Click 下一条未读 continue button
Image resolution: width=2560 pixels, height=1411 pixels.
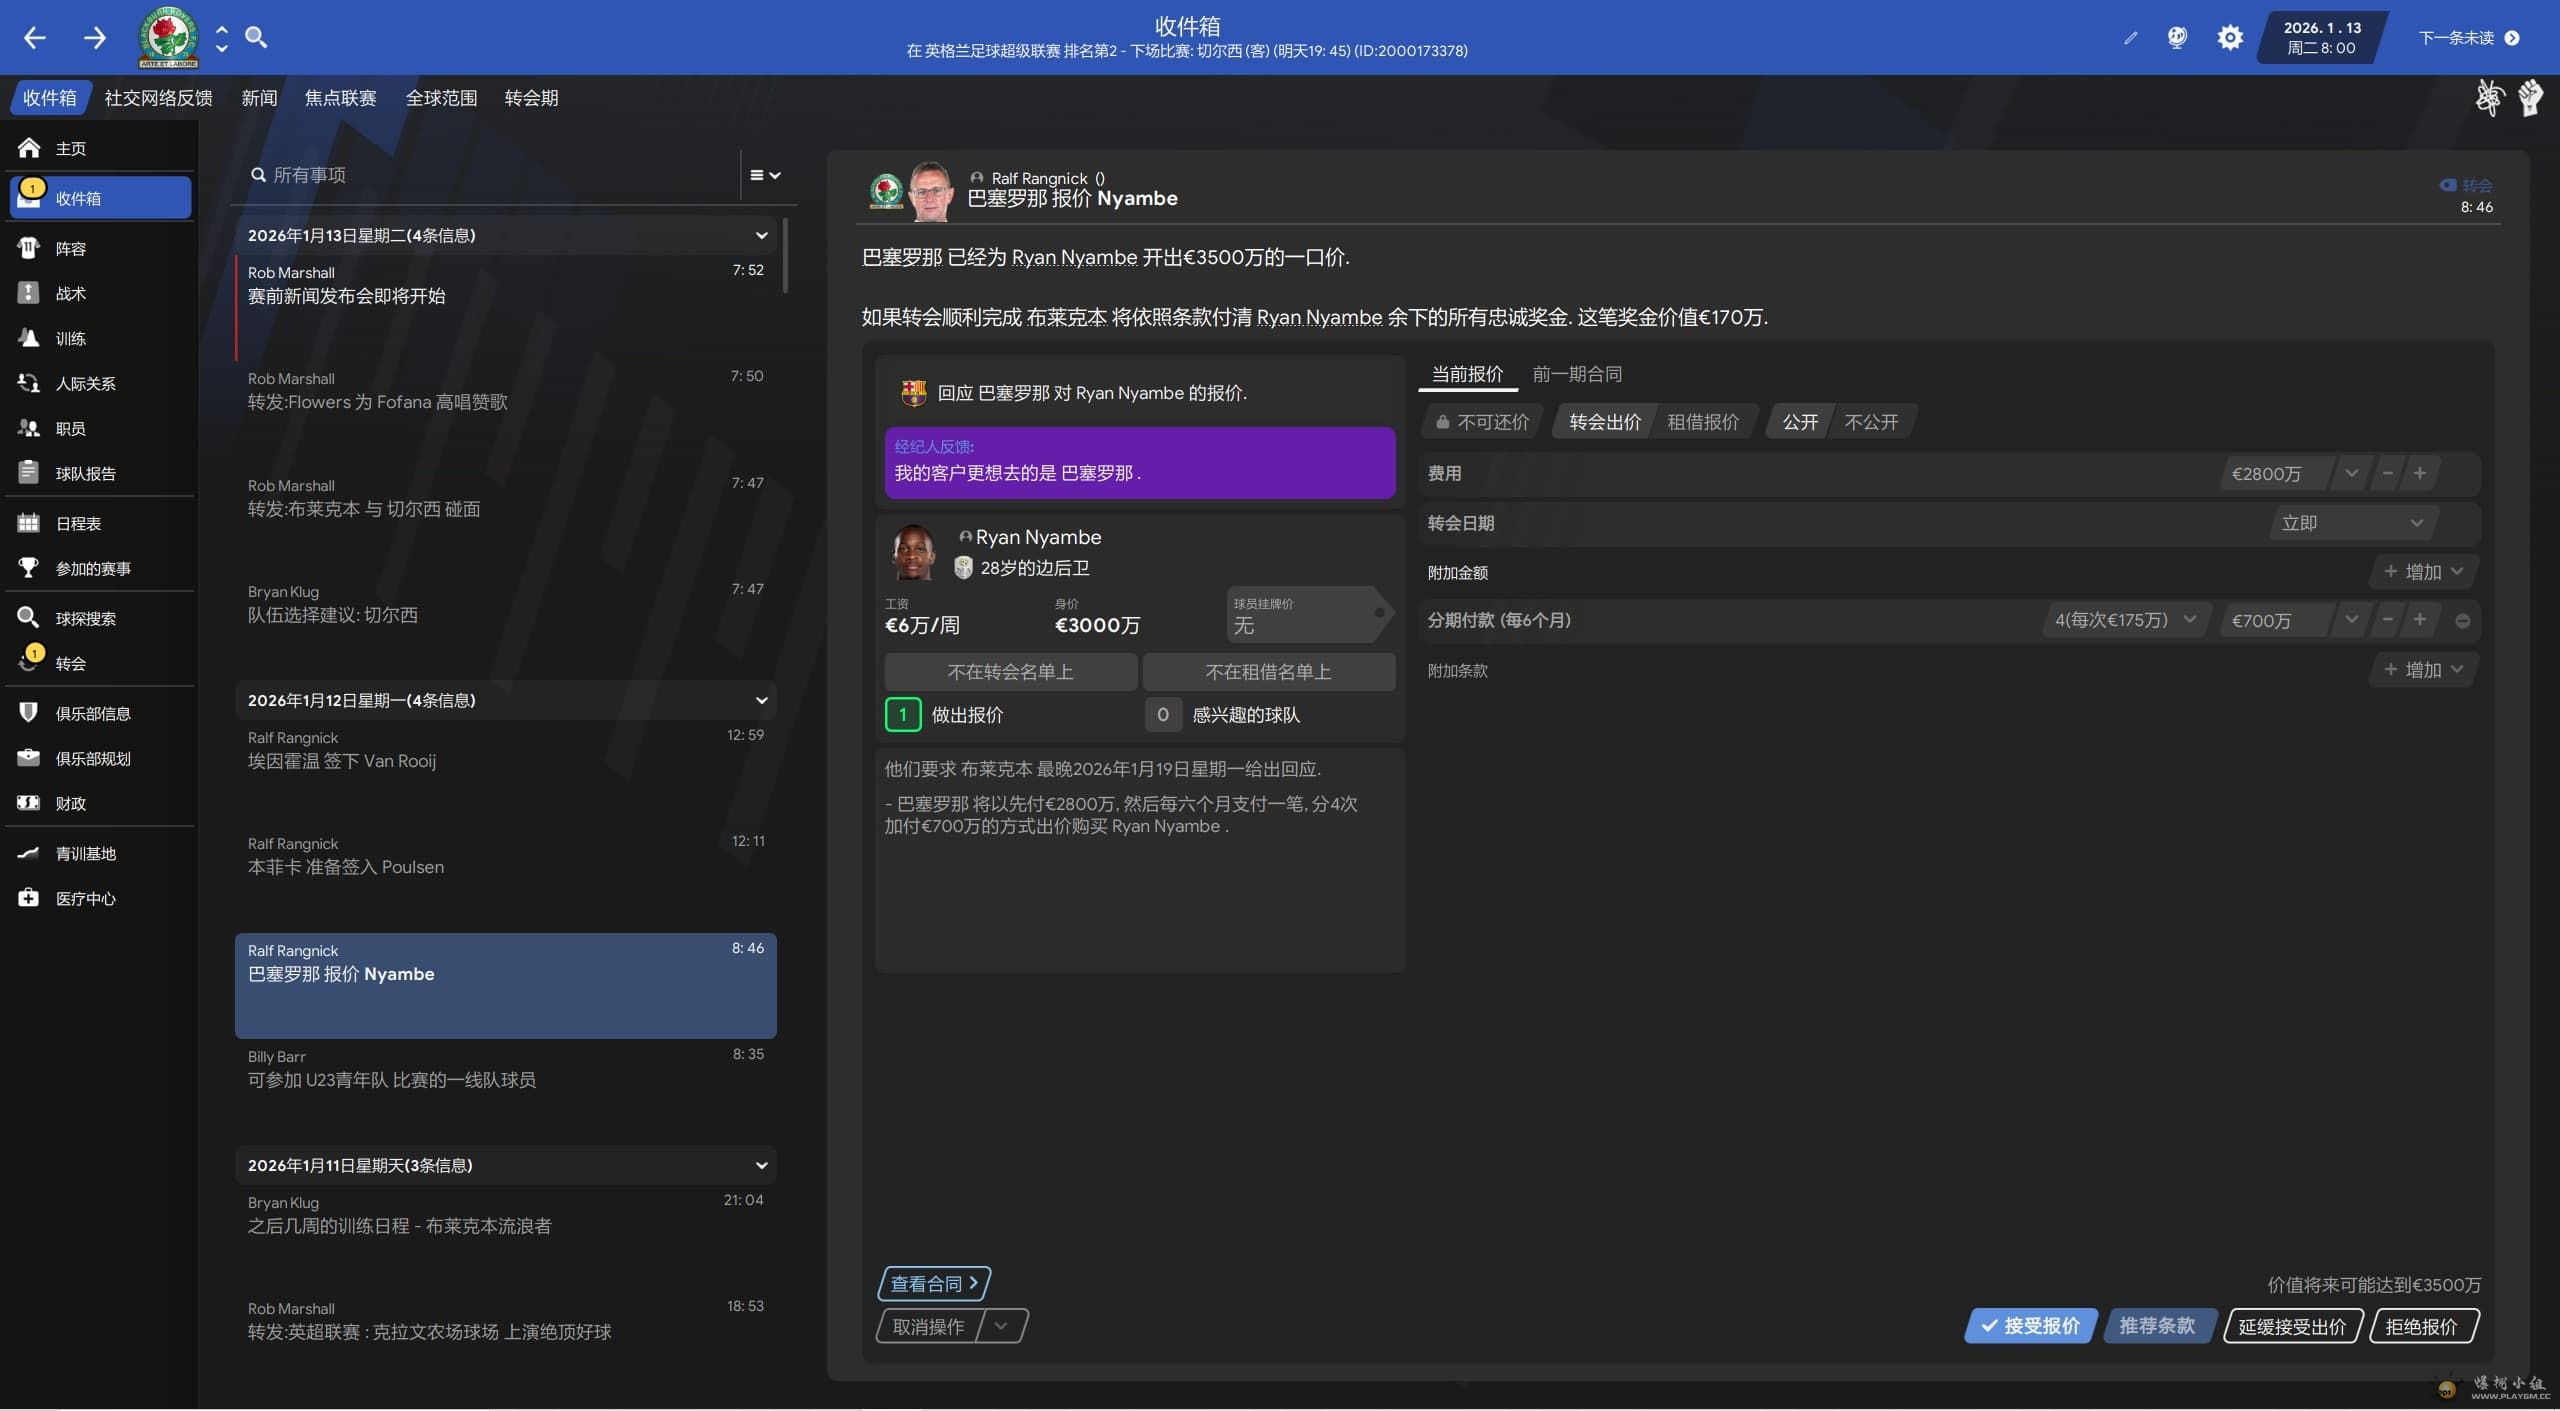2468,38
